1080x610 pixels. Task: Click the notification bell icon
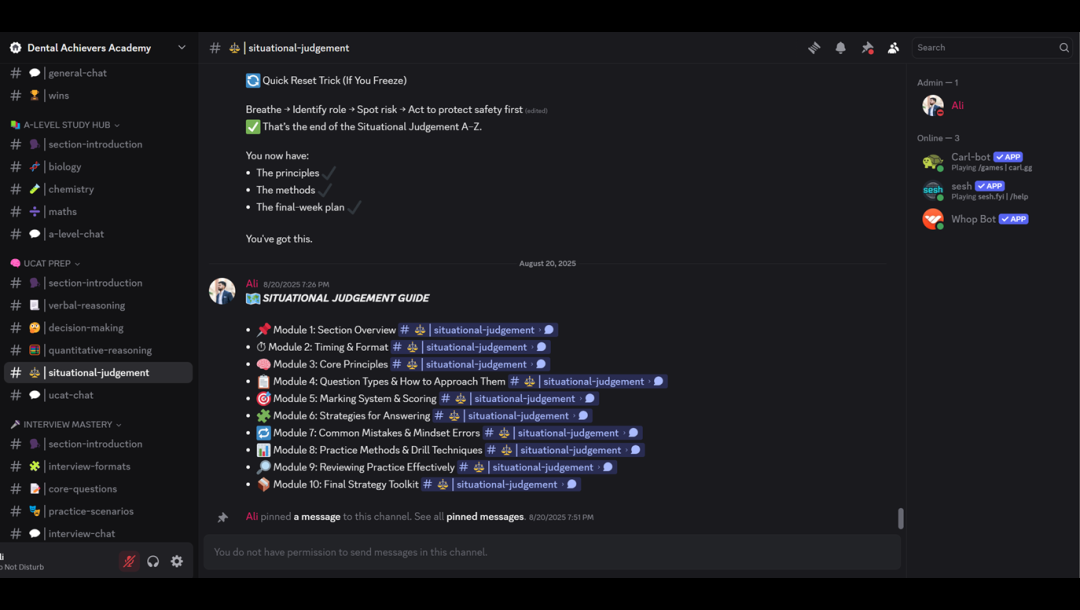pyautogui.click(x=840, y=48)
